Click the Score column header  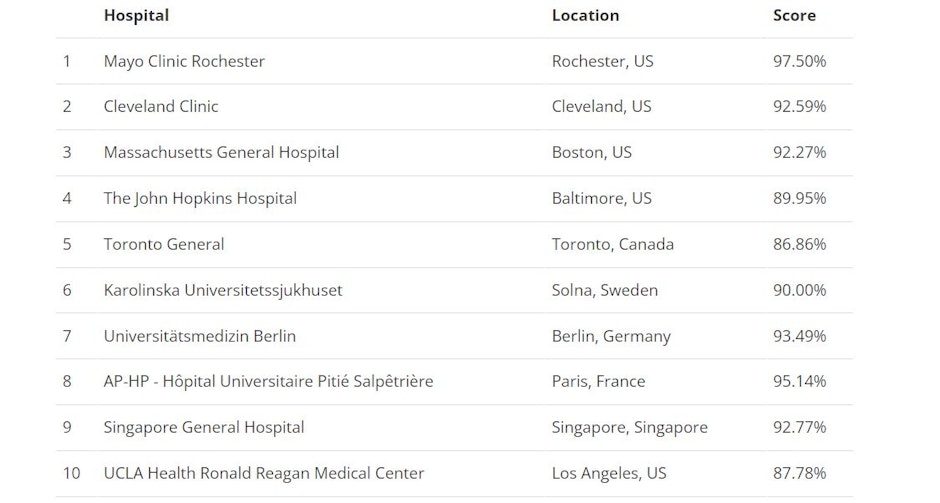click(794, 16)
